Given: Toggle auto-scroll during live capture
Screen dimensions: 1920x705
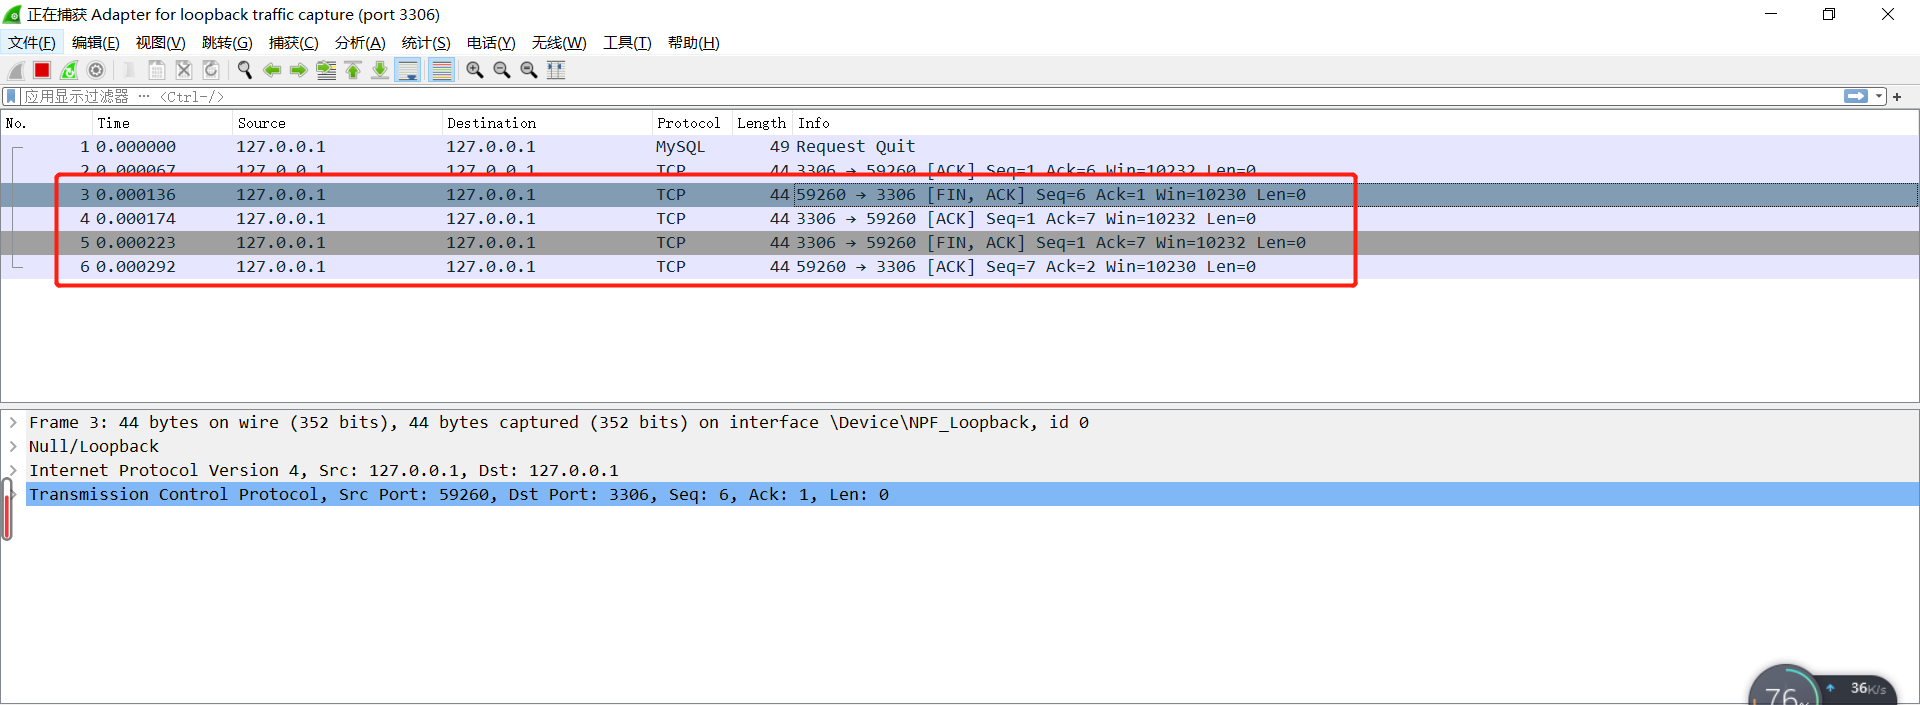Looking at the screenshot, I should (408, 70).
